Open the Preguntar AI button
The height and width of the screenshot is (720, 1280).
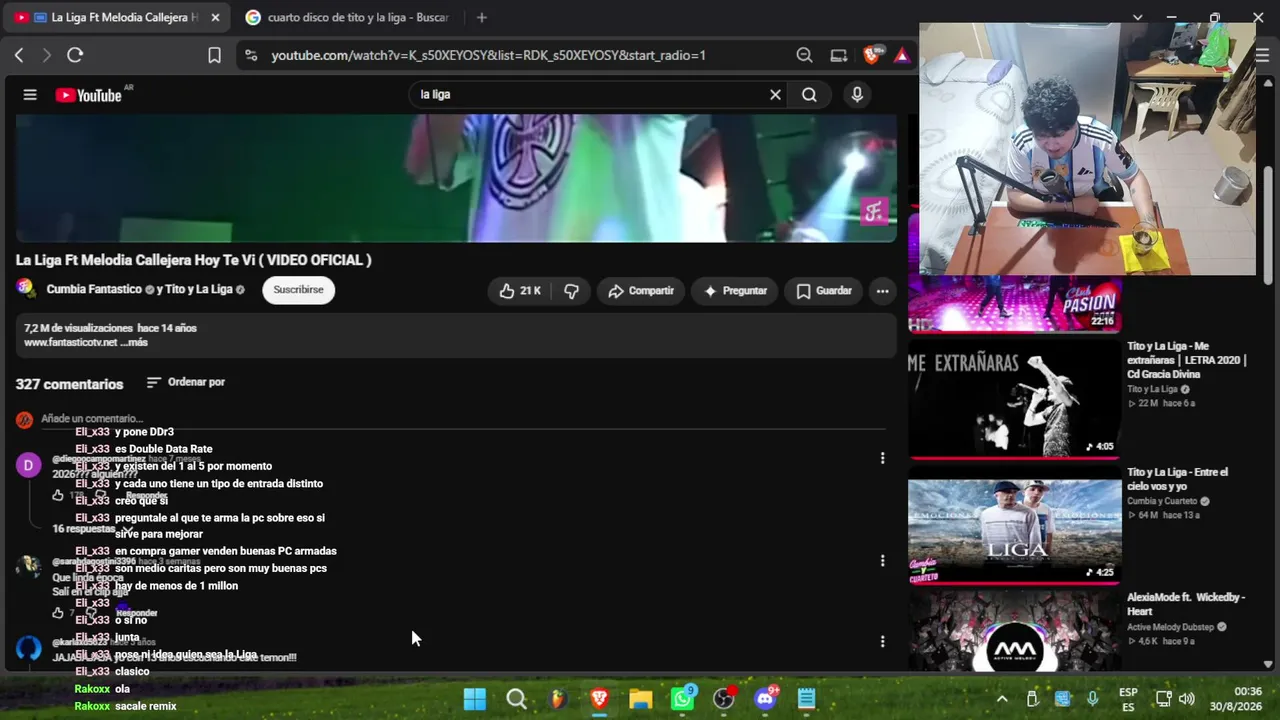pos(735,291)
